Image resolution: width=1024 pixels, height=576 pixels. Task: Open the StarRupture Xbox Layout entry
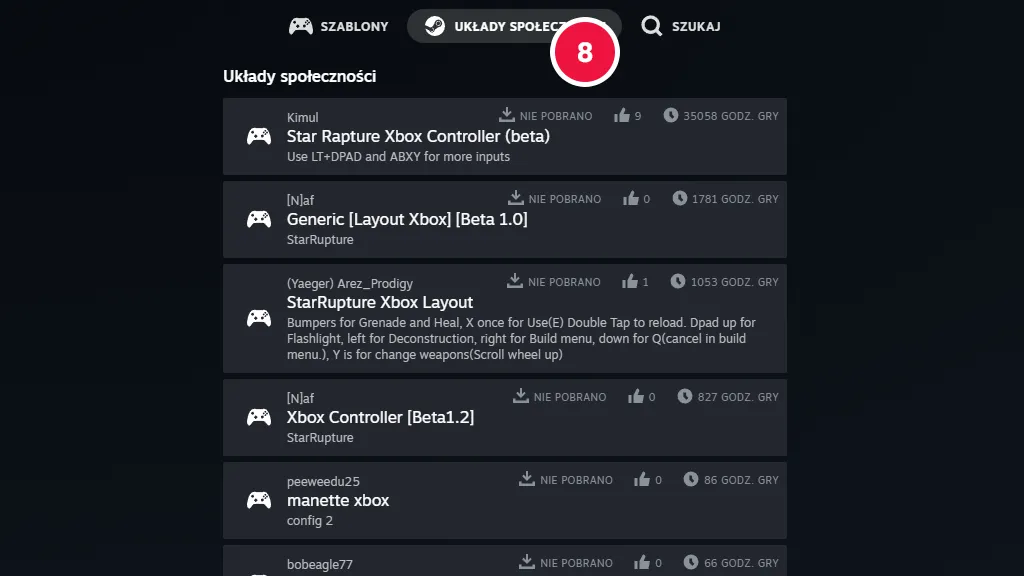504,319
